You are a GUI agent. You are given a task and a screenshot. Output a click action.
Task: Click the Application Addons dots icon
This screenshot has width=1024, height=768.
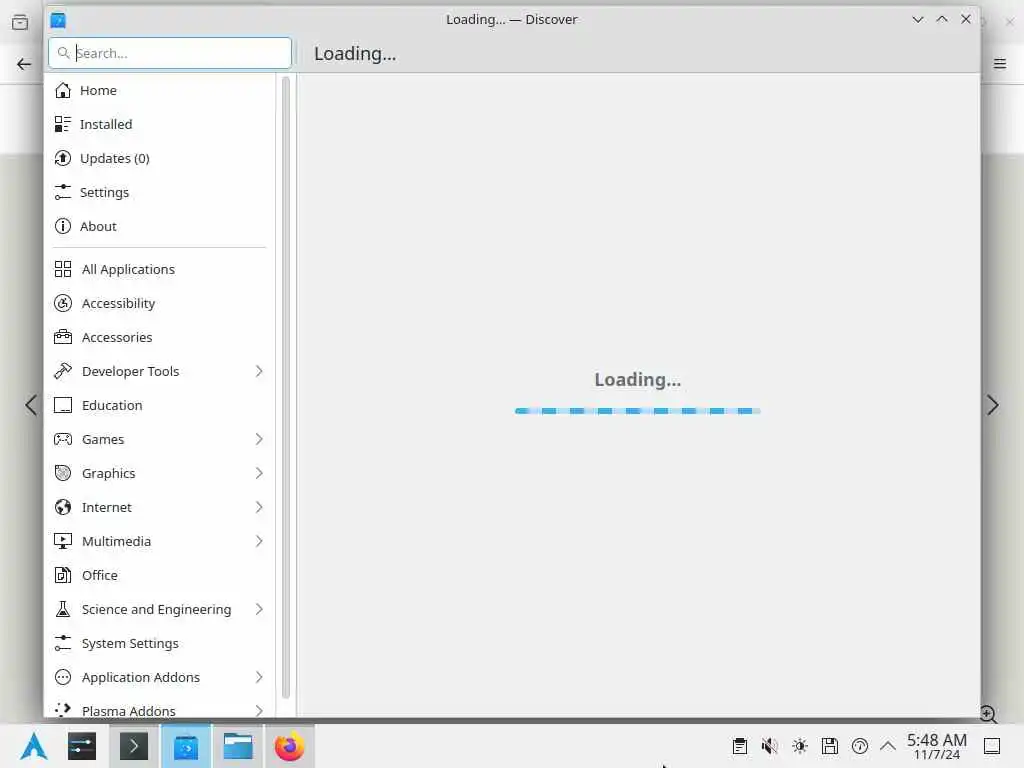(x=63, y=677)
